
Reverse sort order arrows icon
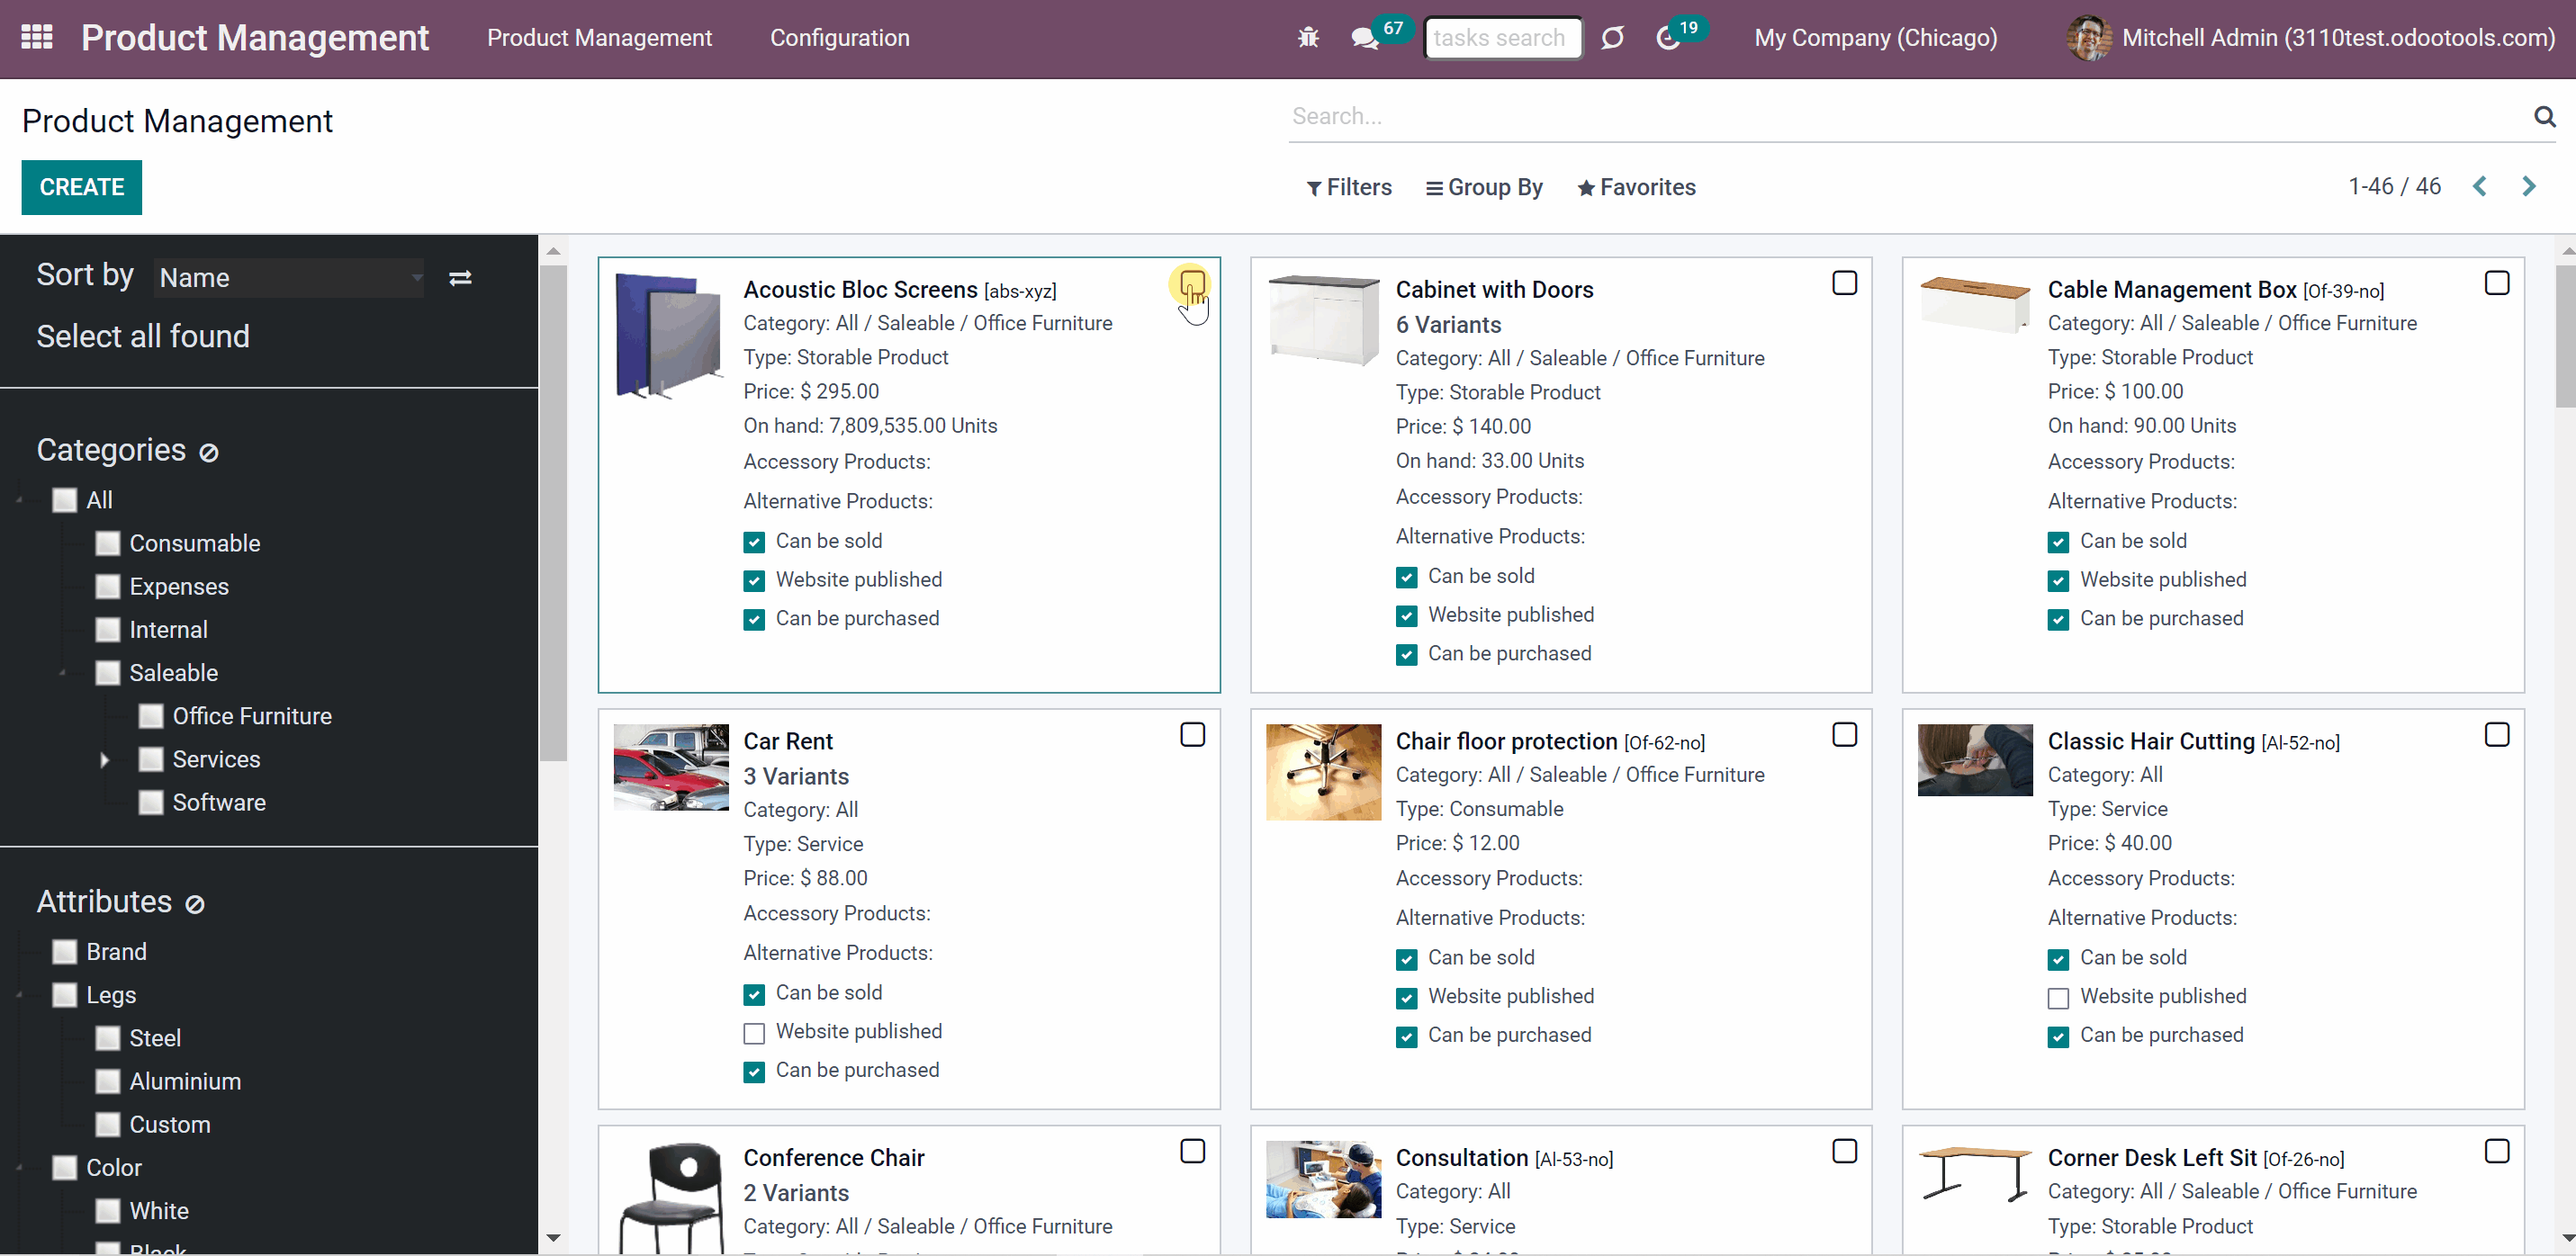coord(460,278)
